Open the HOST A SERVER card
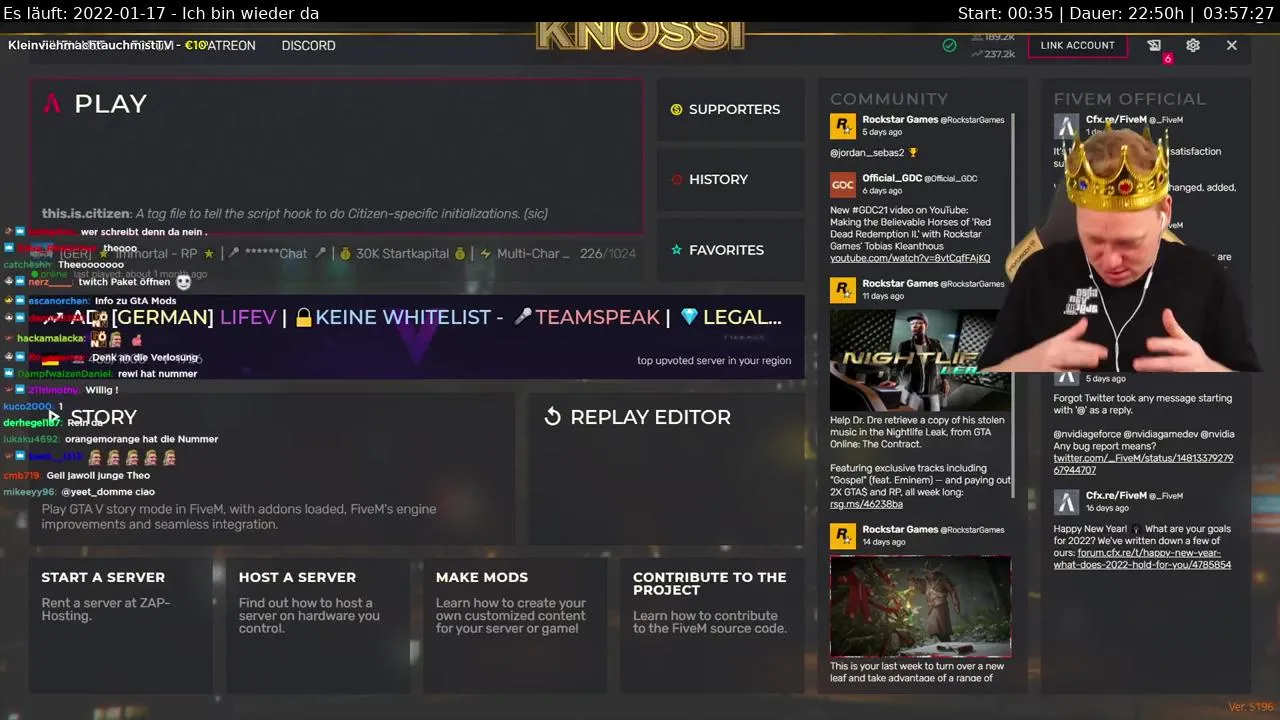Screen dimensions: 1280x720 [x=317, y=625]
